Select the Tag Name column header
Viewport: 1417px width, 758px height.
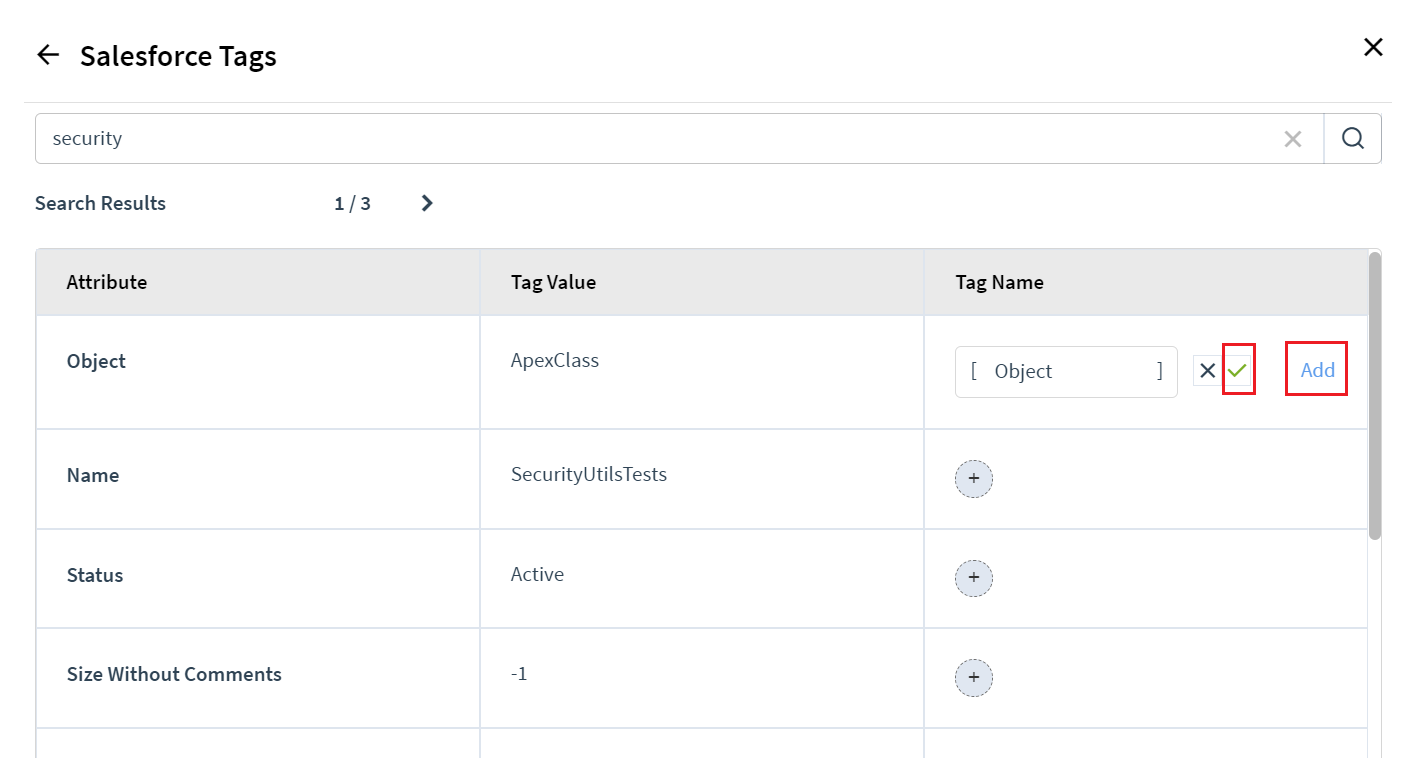pos(1146,282)
